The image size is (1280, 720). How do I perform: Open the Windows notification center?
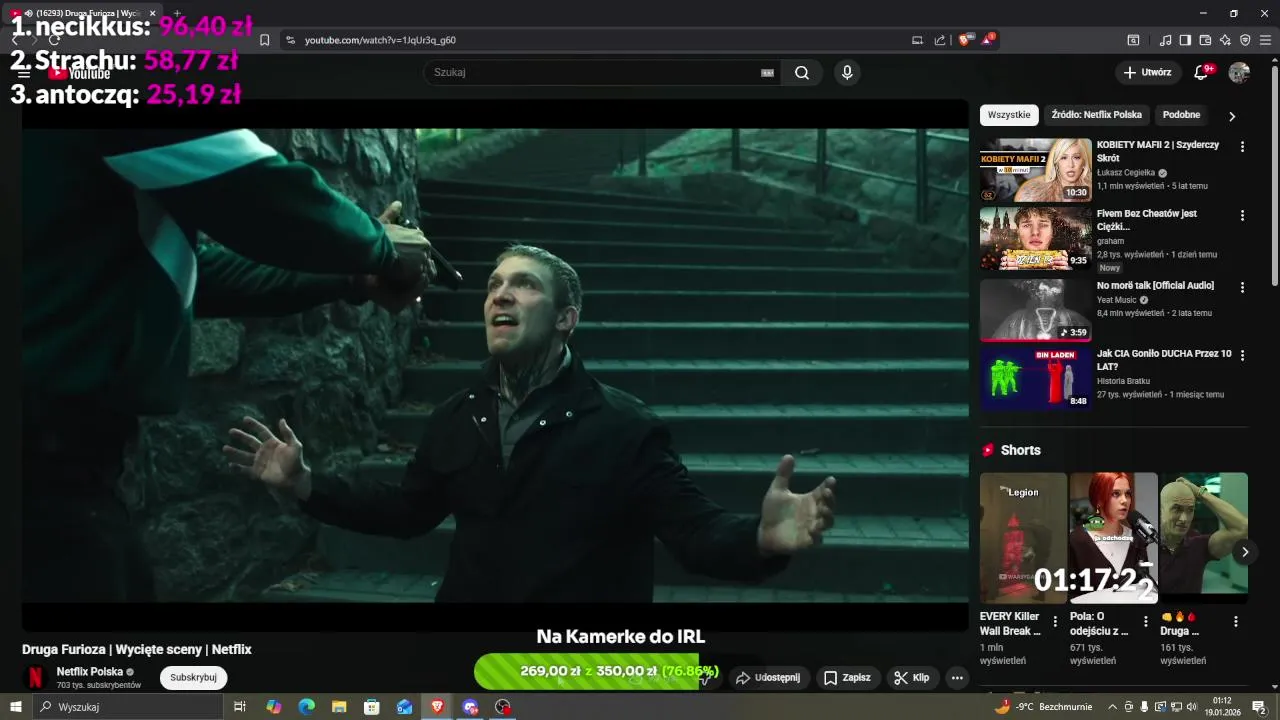click(1260, 707)
